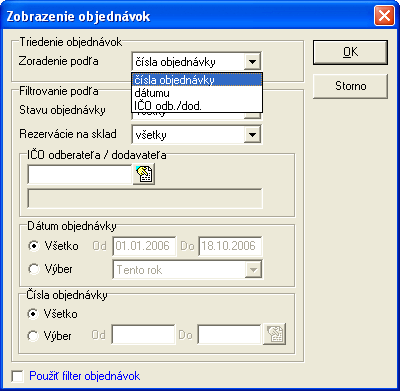Screen dimensions: 400x391
Task: Click the IČO odberateľa input field
Action: (80, 174)
